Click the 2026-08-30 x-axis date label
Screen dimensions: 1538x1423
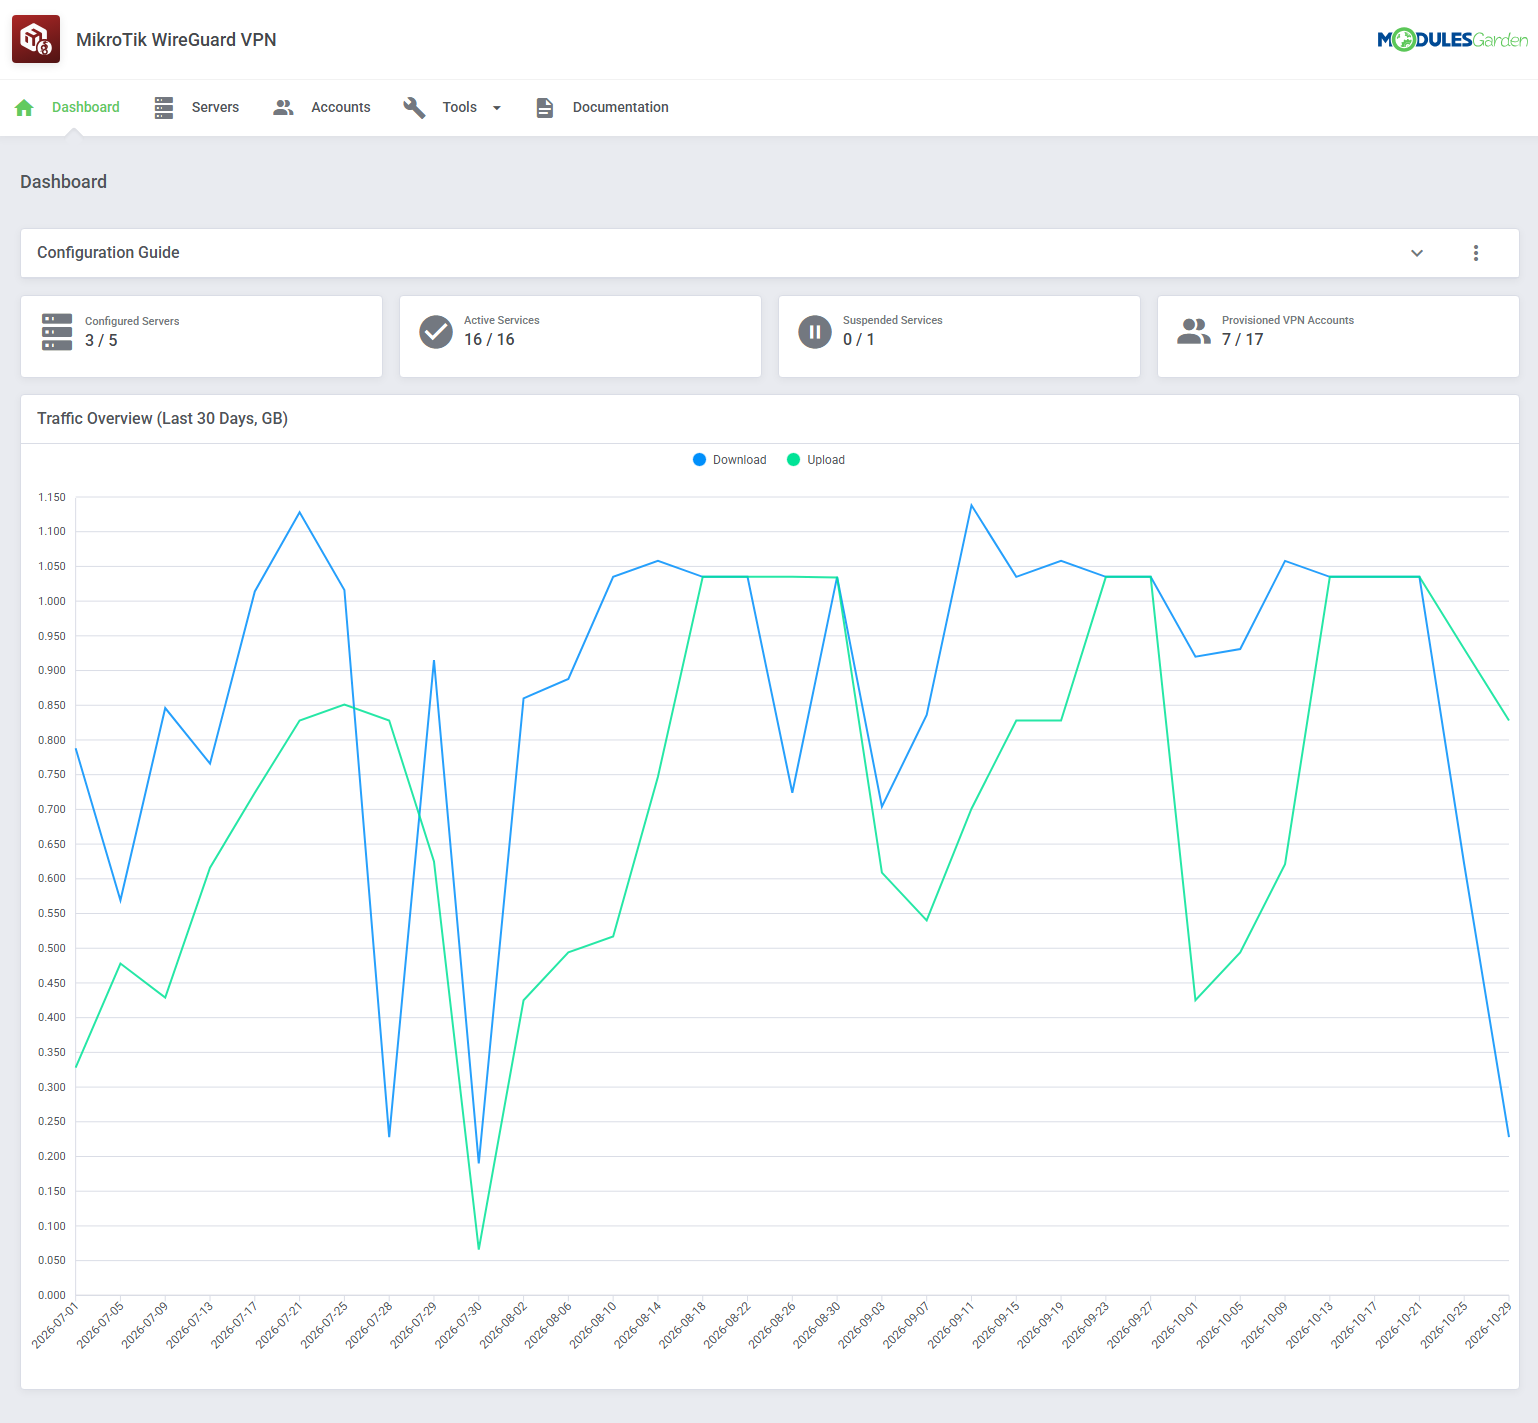point(816,1326)
